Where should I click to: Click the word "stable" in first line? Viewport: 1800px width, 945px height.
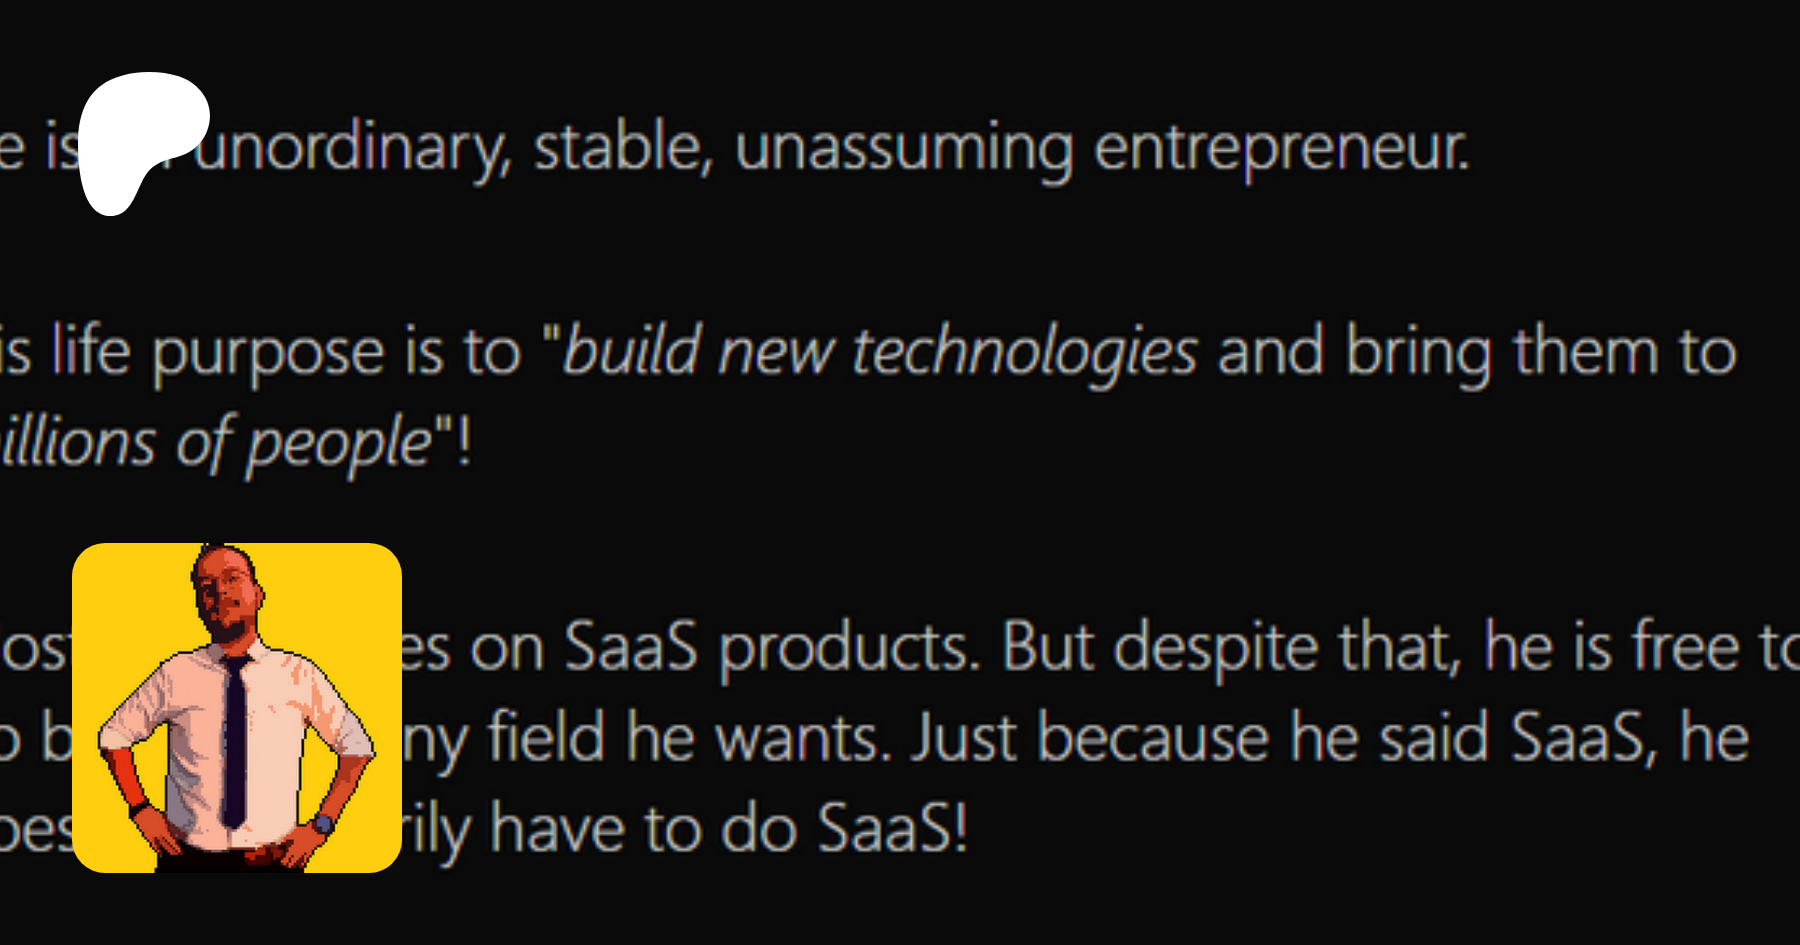[x=622, y=148]
